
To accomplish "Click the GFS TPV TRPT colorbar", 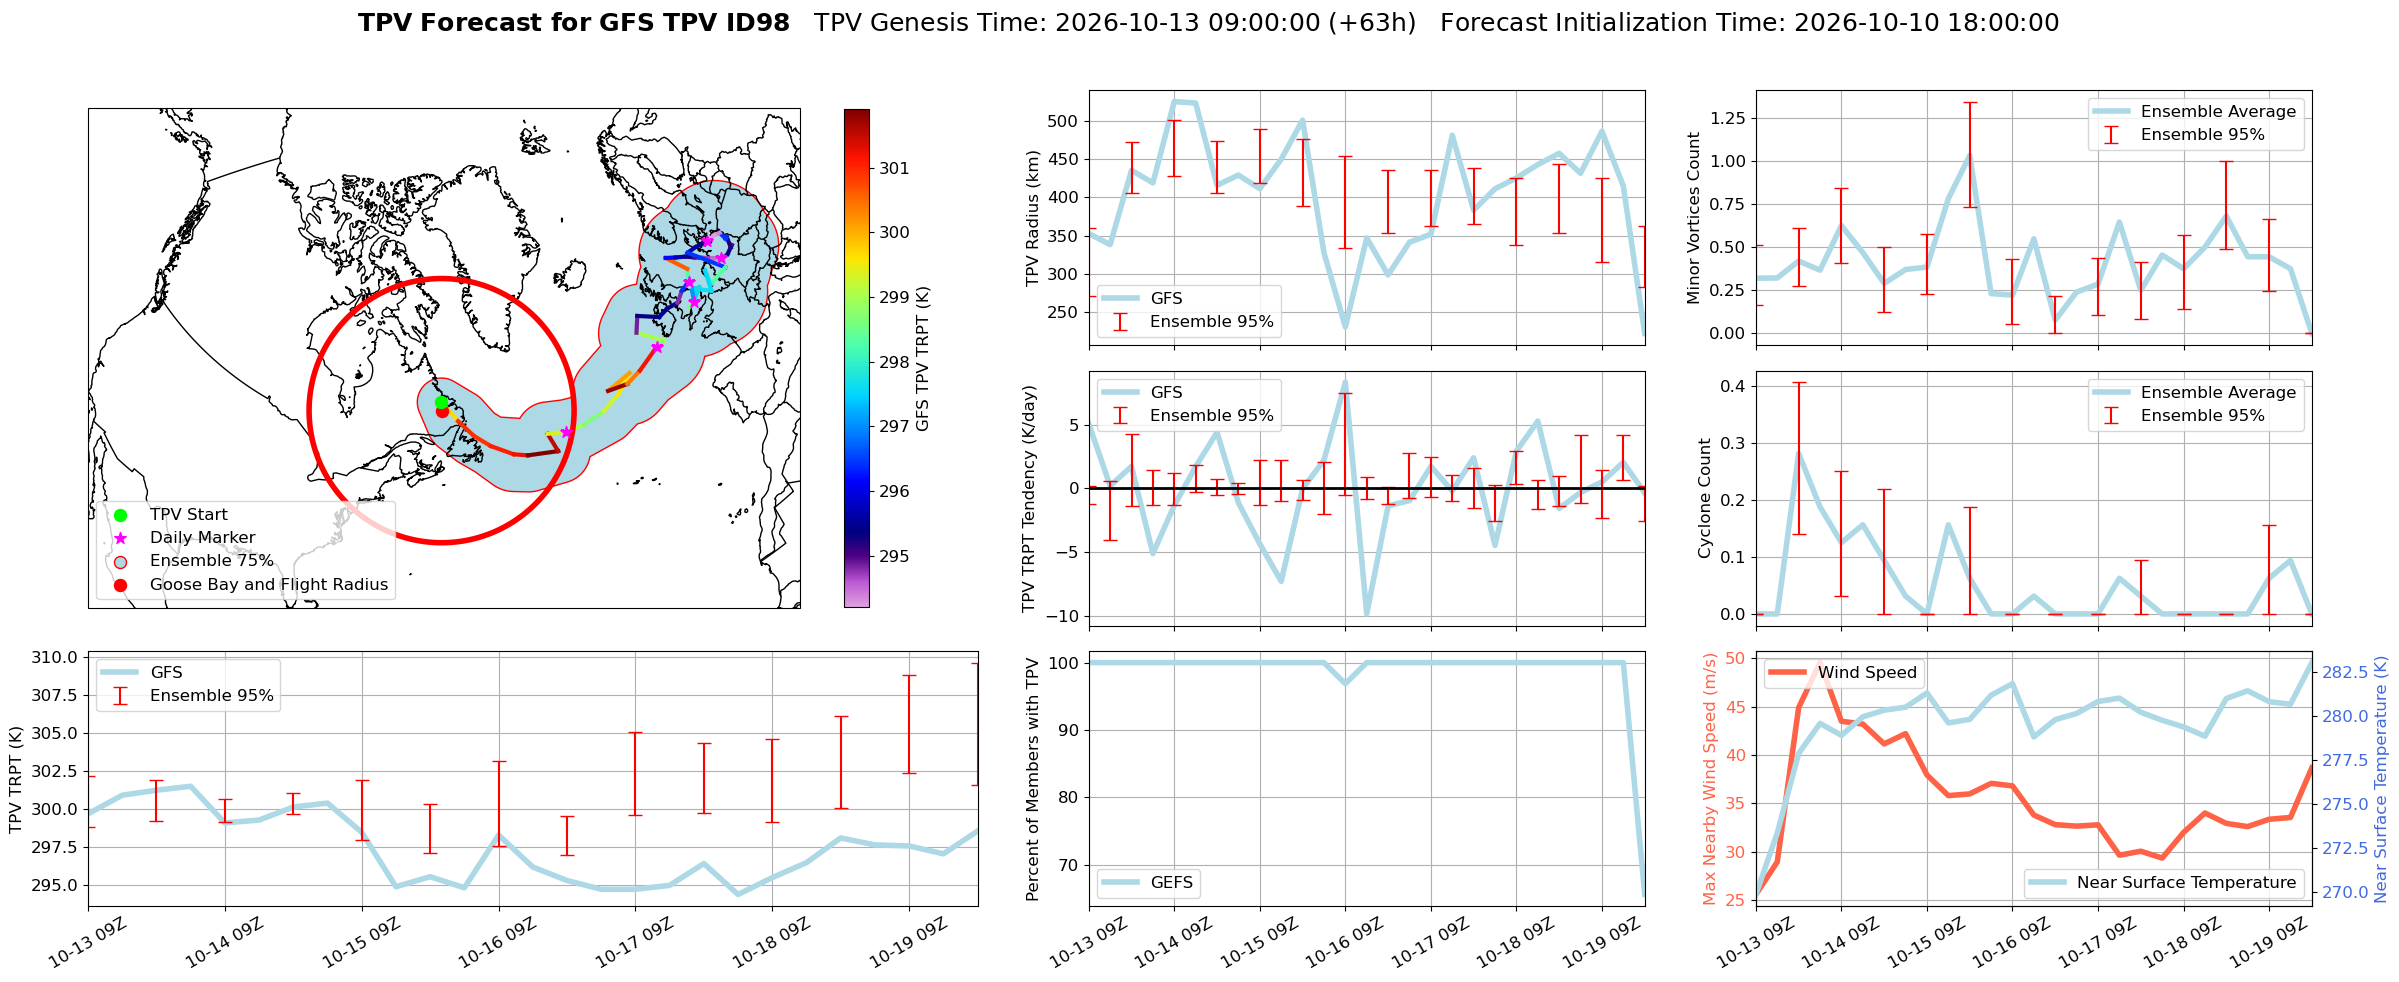I will coord(856,358).
